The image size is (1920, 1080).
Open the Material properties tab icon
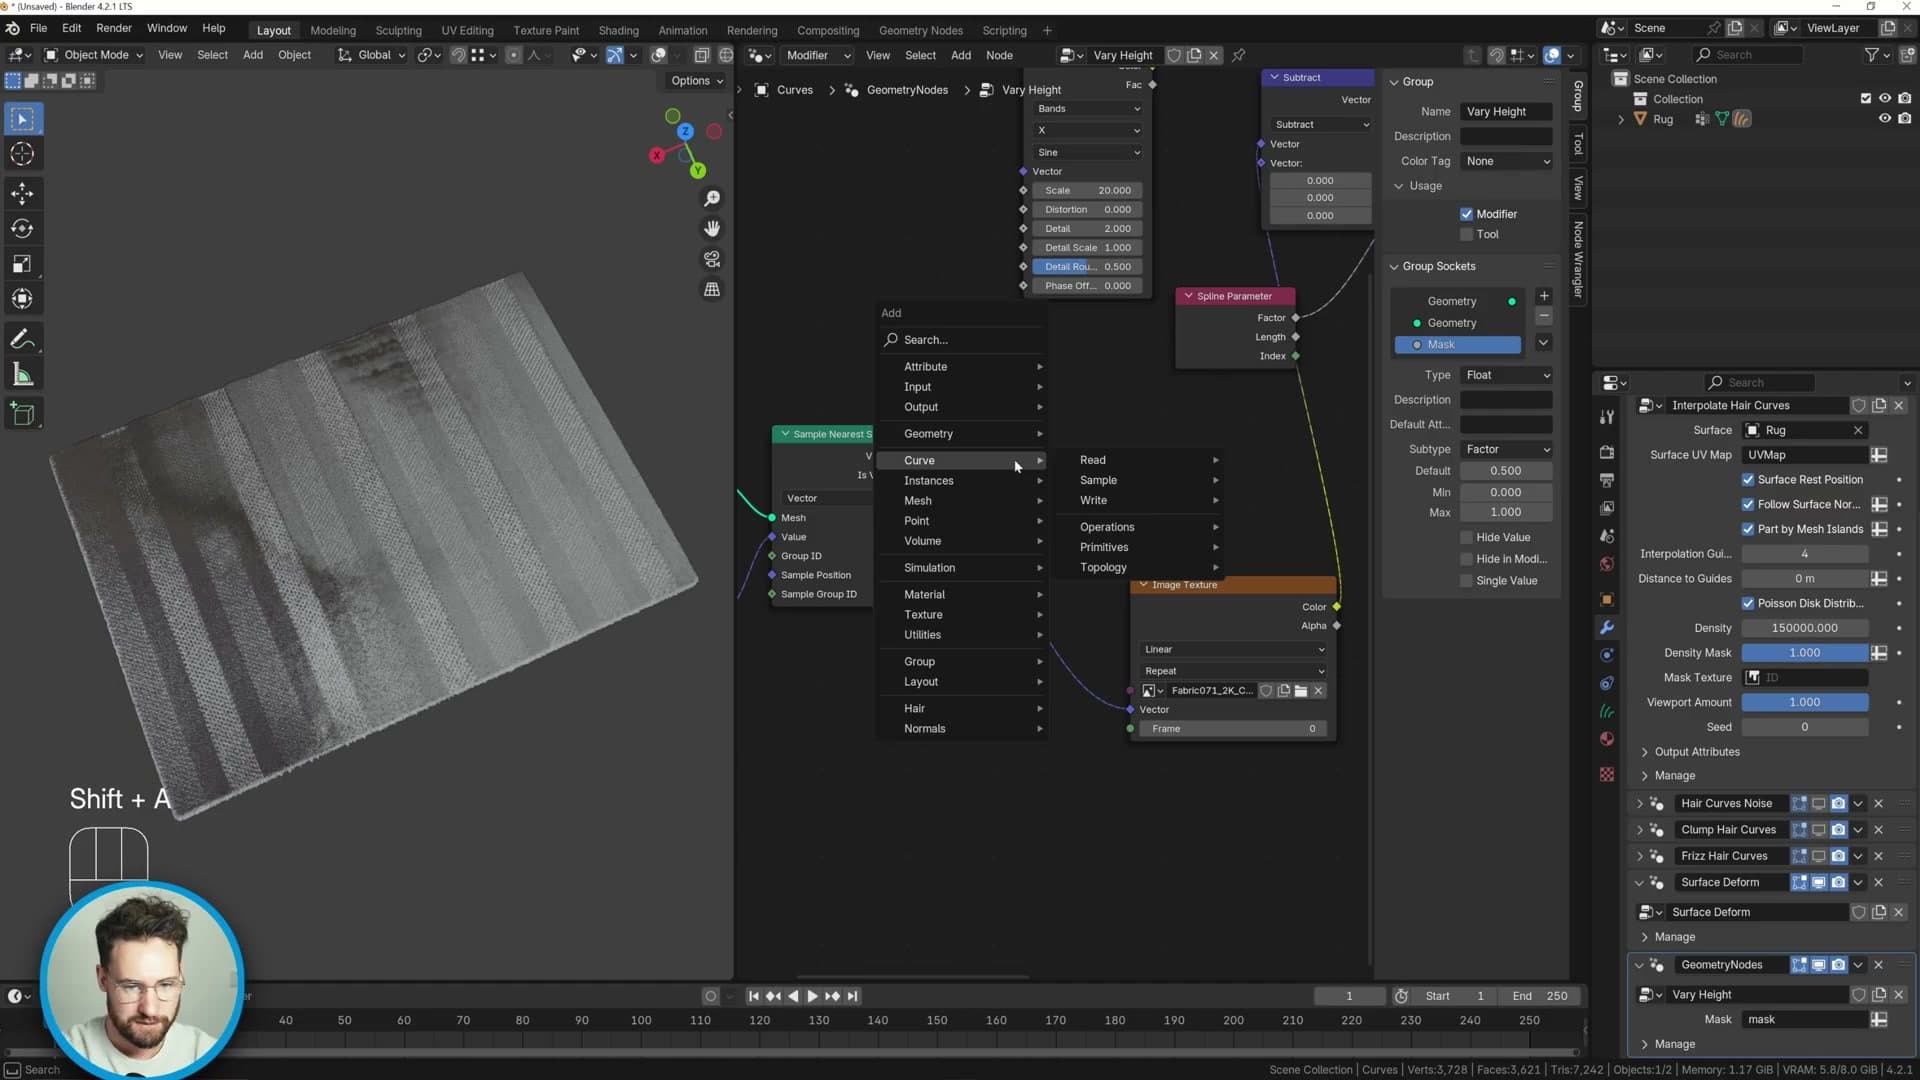coord(1607,739)
